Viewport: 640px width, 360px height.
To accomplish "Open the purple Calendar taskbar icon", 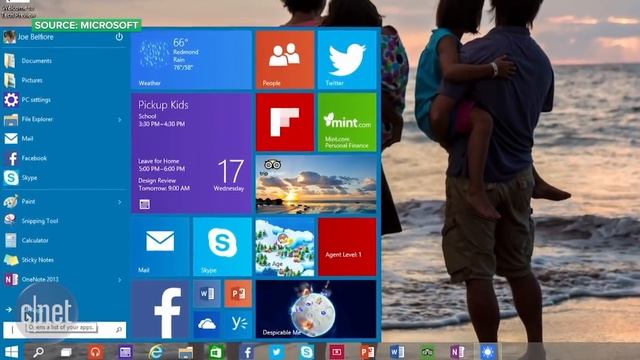I will click(x=125, y=352).
